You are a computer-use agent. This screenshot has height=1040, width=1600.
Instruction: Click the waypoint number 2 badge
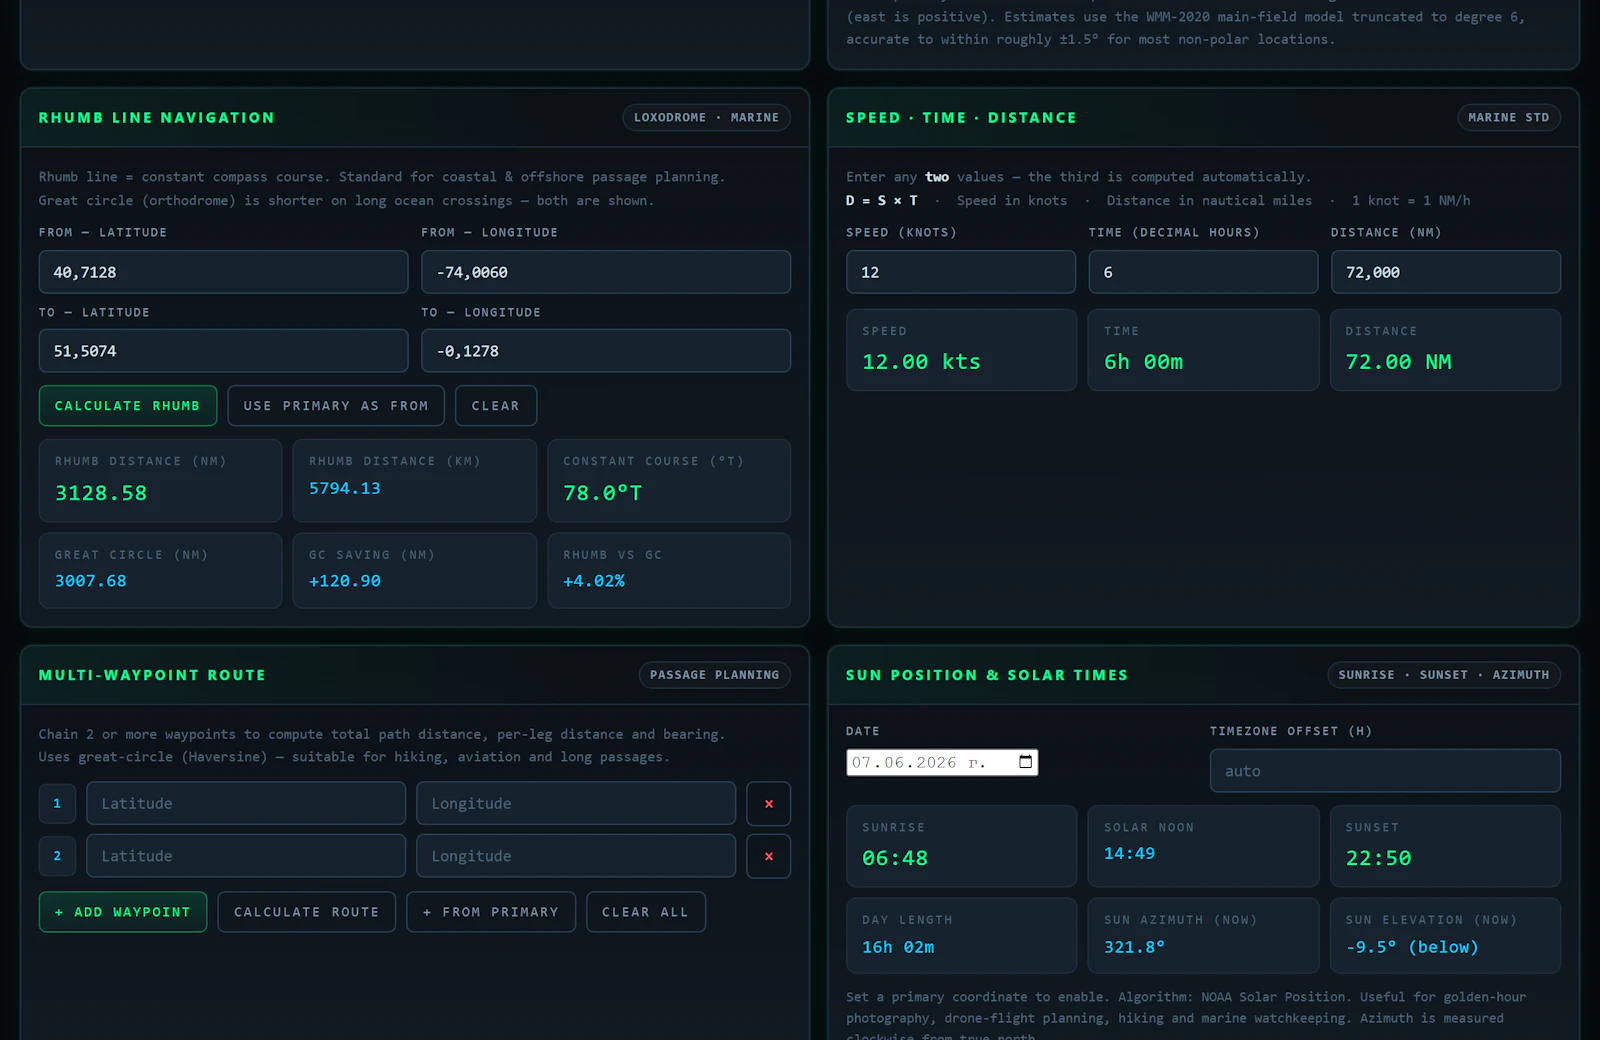click(57, 856)
